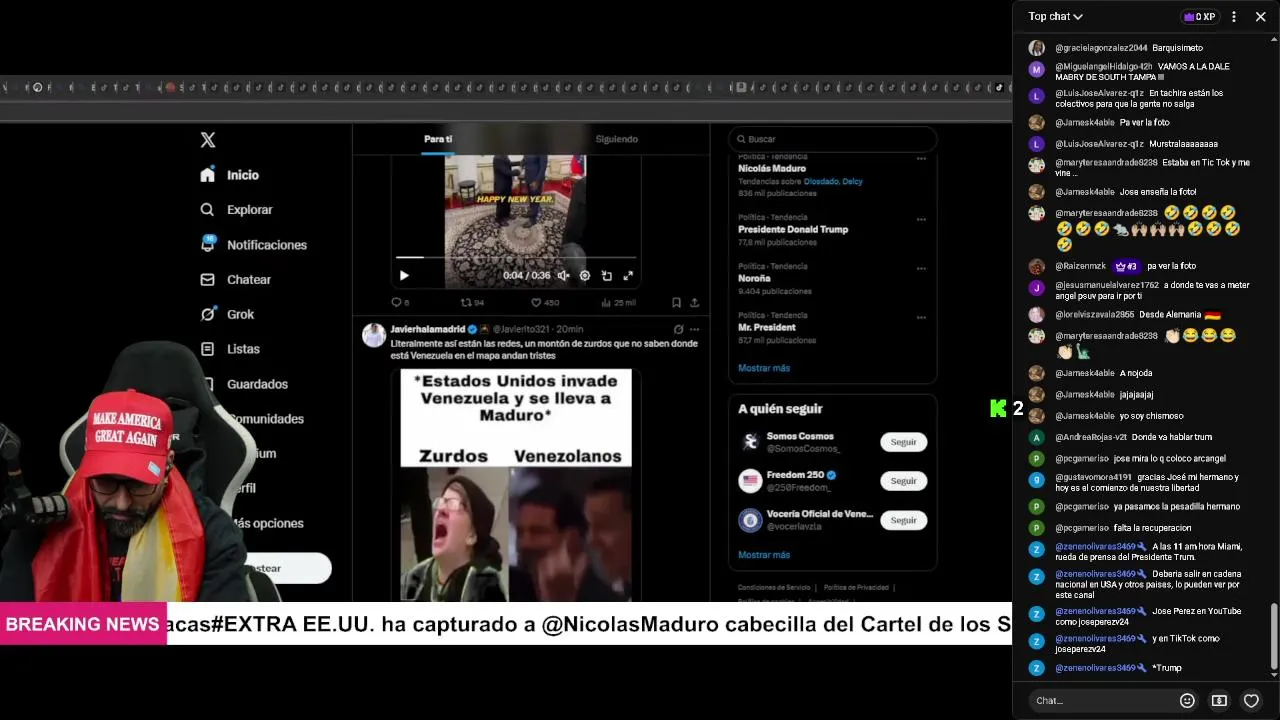Image resolution: width=1280 pixels, height=720 pixels.
Task: Unmute the tweet video audio
Action: 563,275
